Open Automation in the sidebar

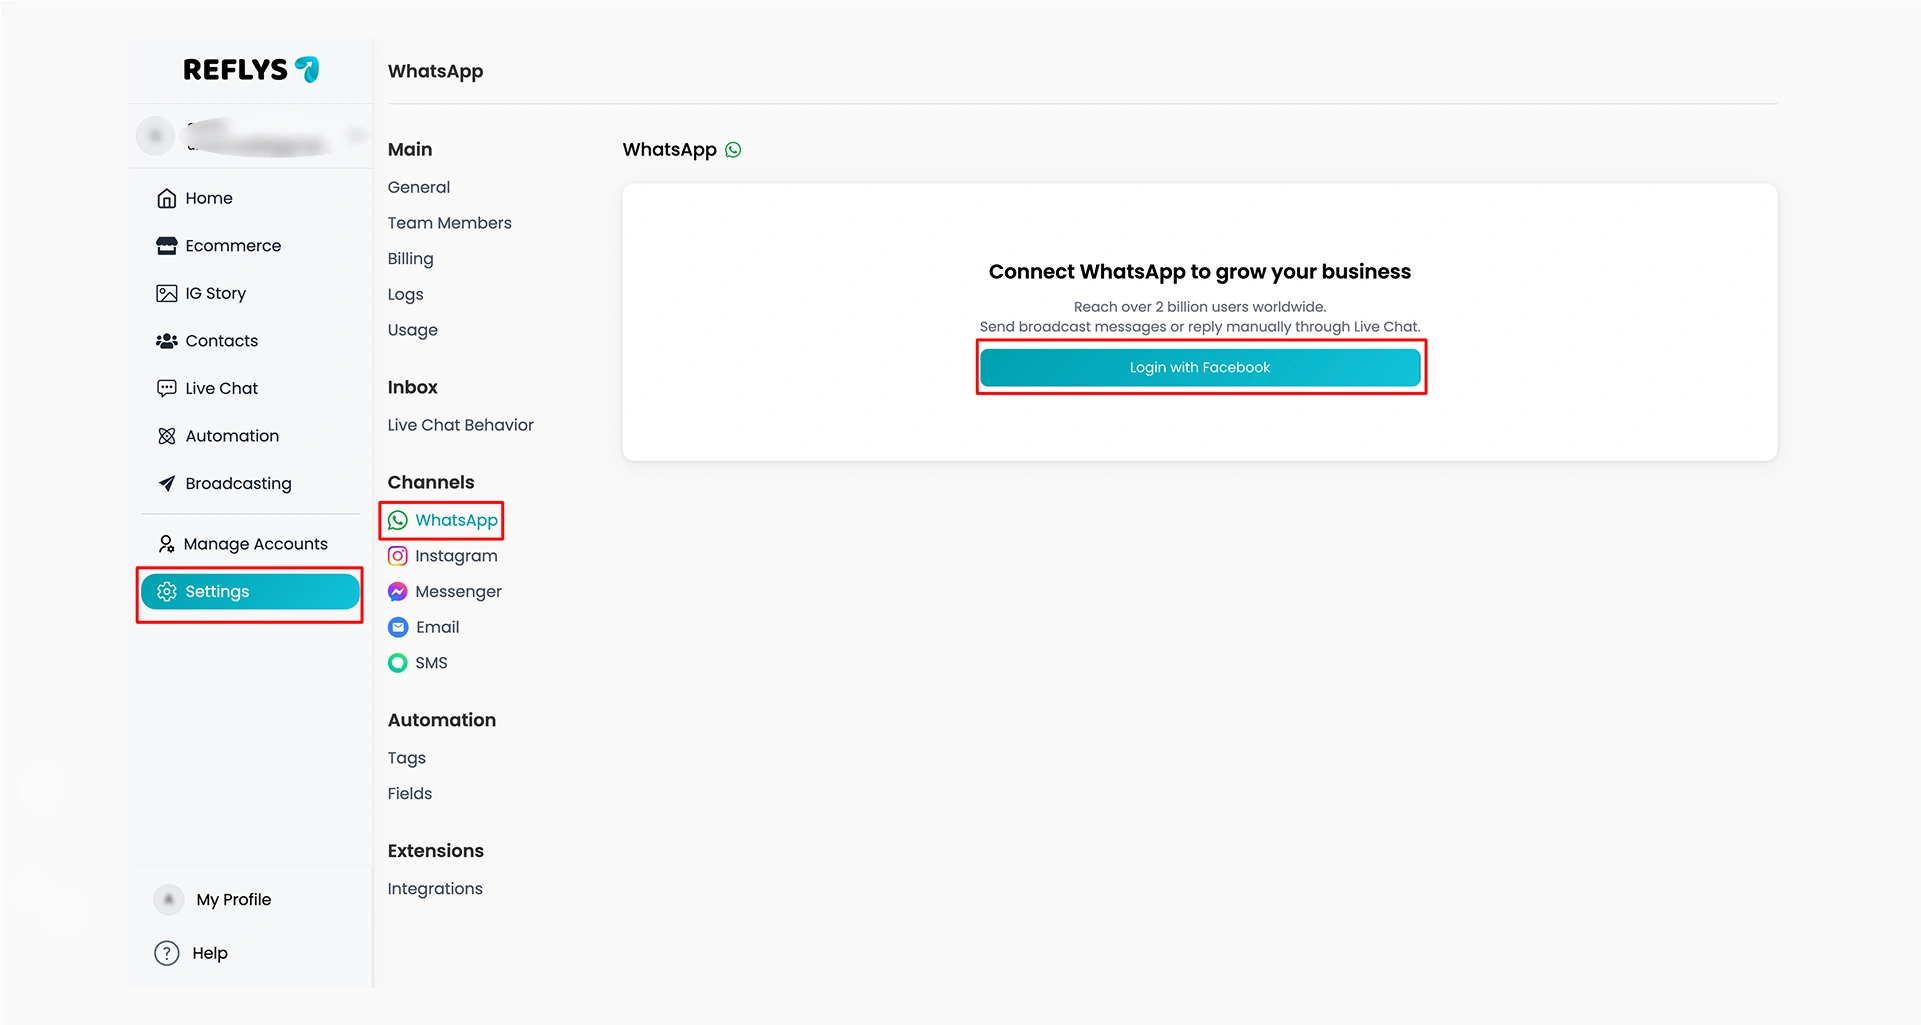coord(232,436)
